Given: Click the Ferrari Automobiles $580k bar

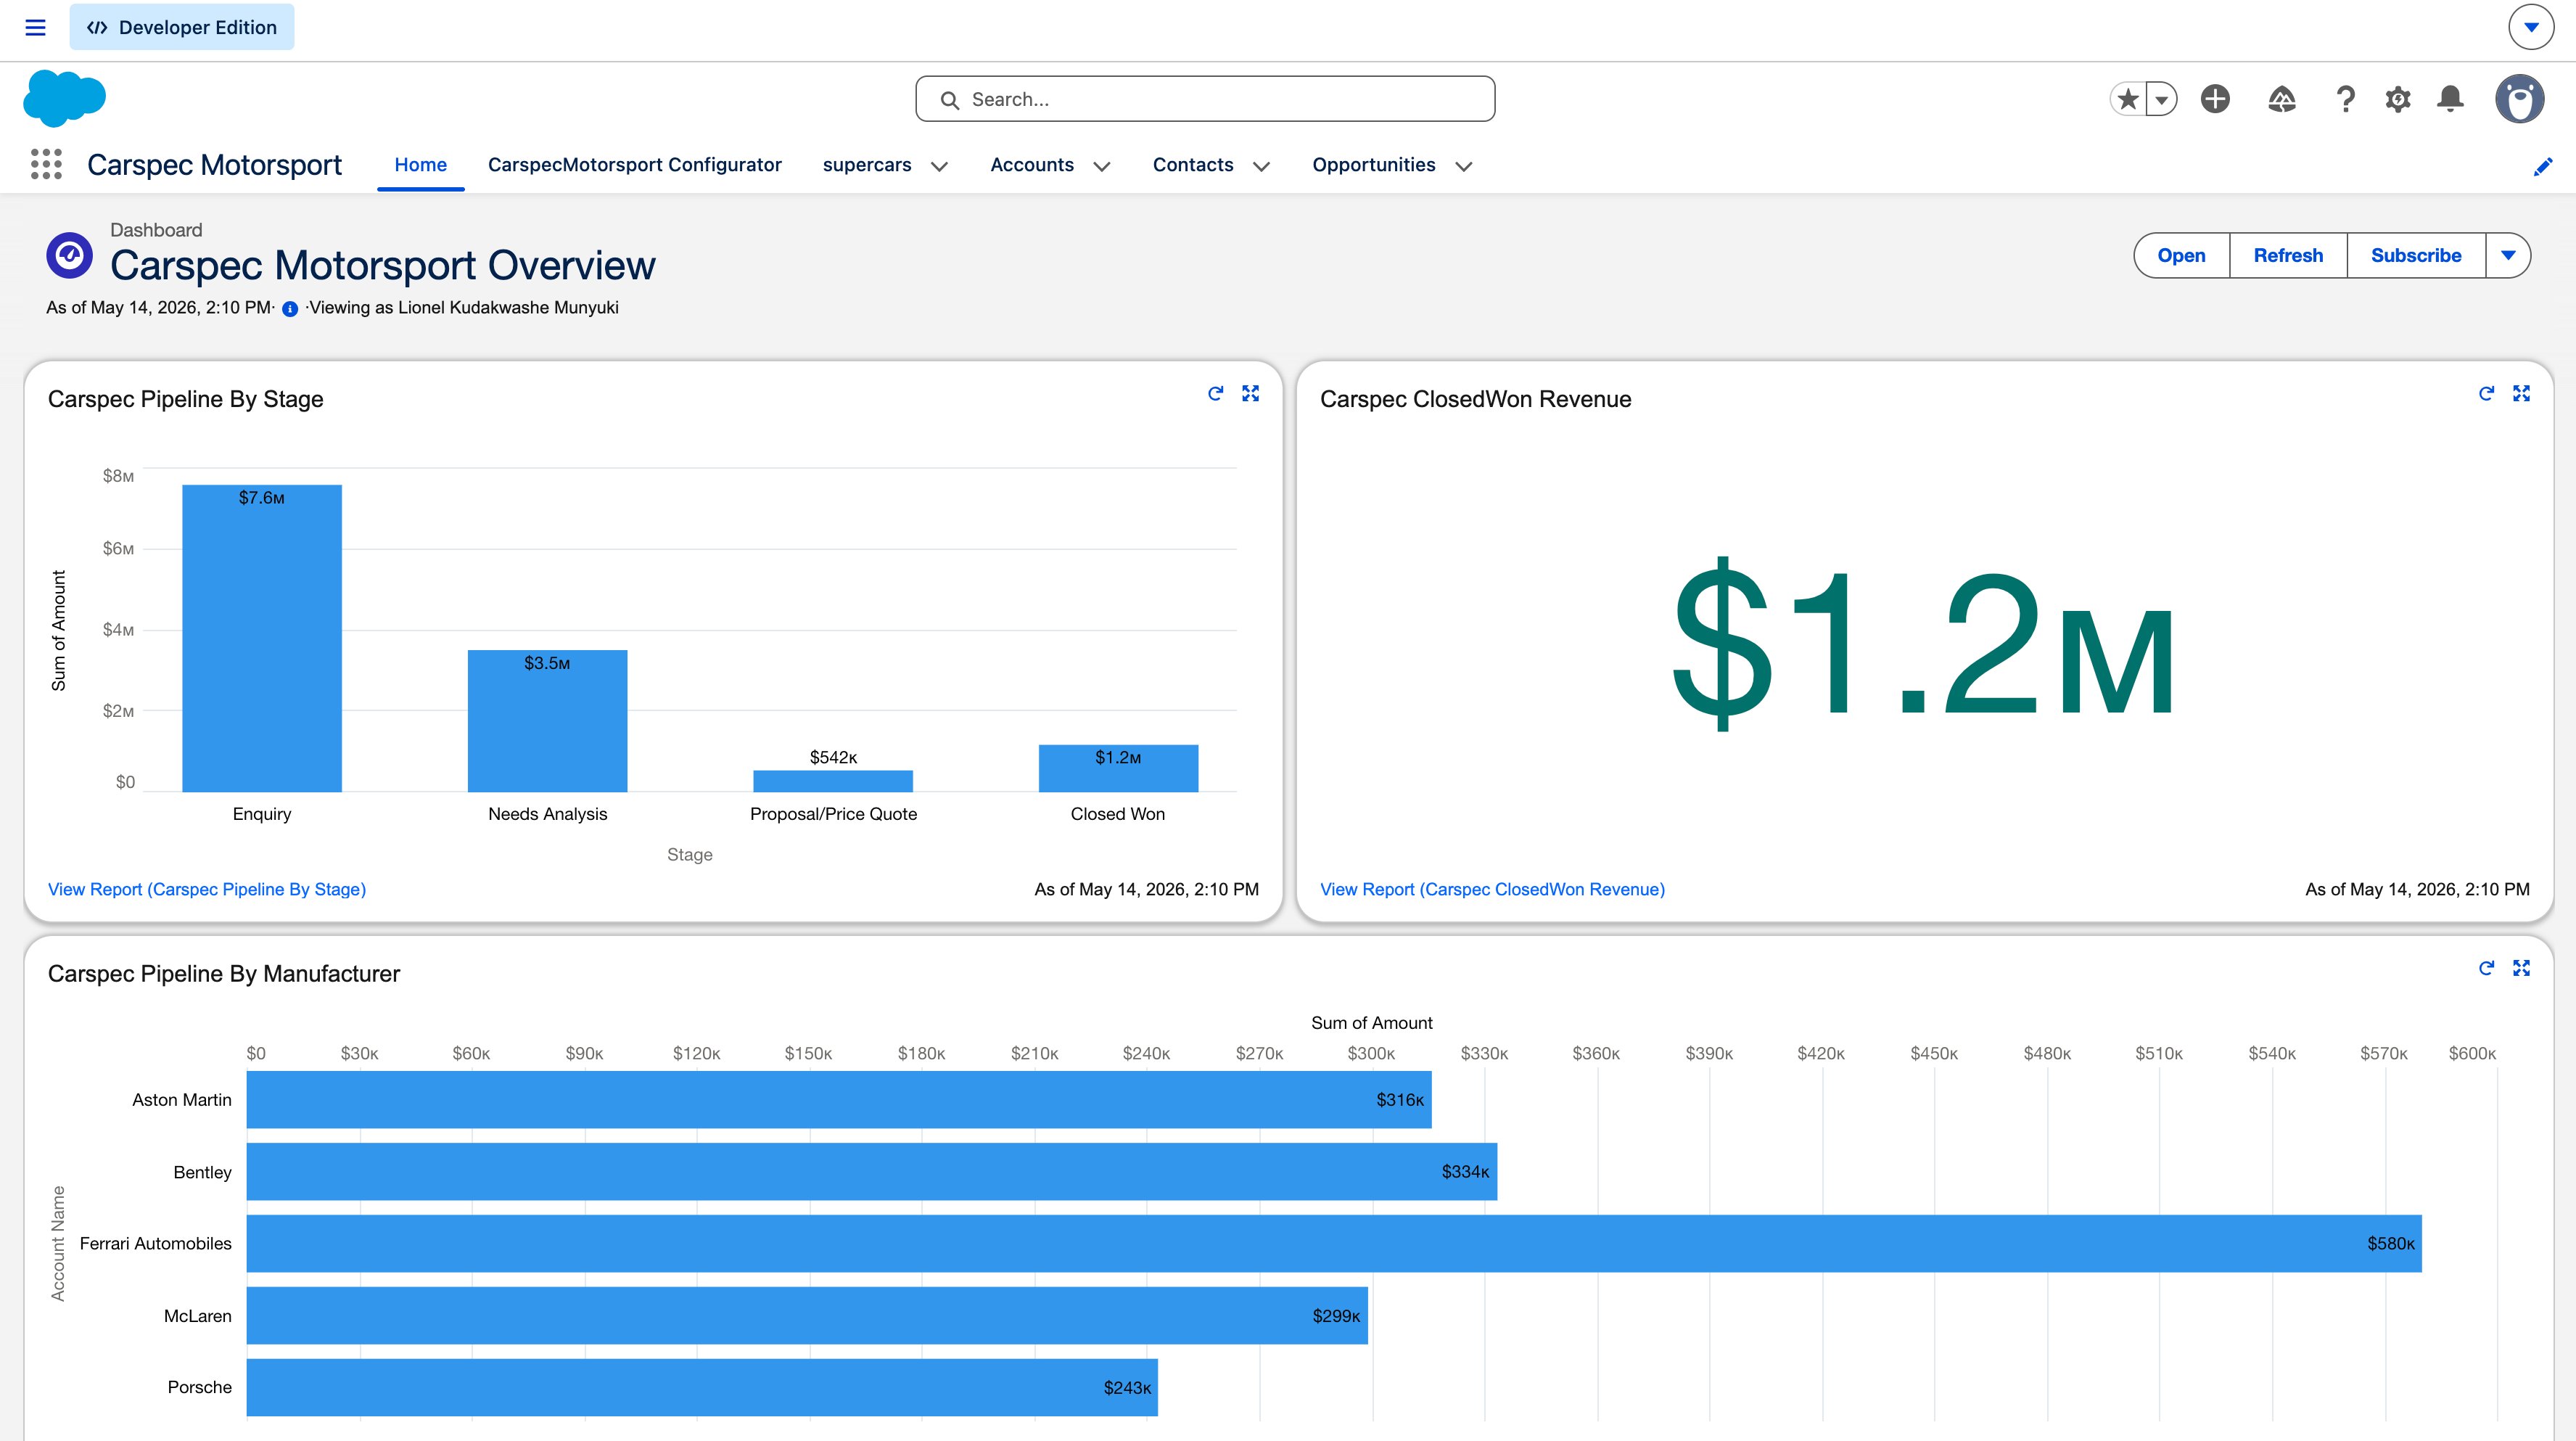Looking at the screenshot, I should coord(1334,1244).
